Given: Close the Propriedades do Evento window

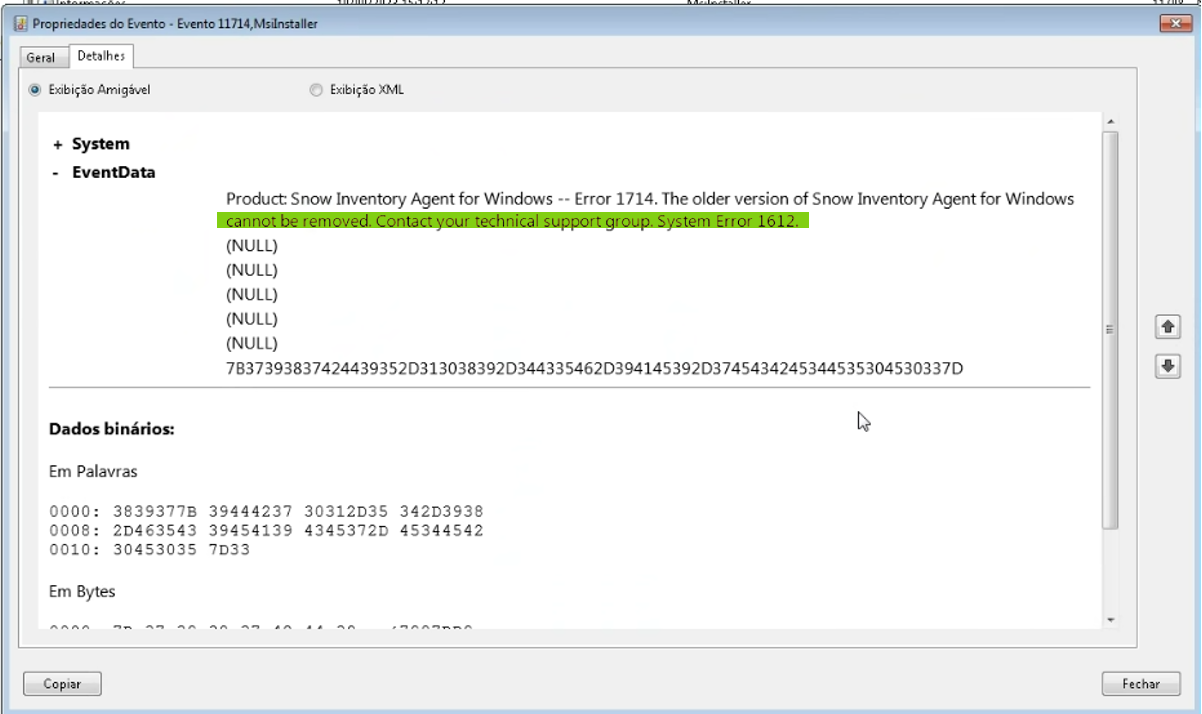Looking at the screenshot, I should 1172,22.
